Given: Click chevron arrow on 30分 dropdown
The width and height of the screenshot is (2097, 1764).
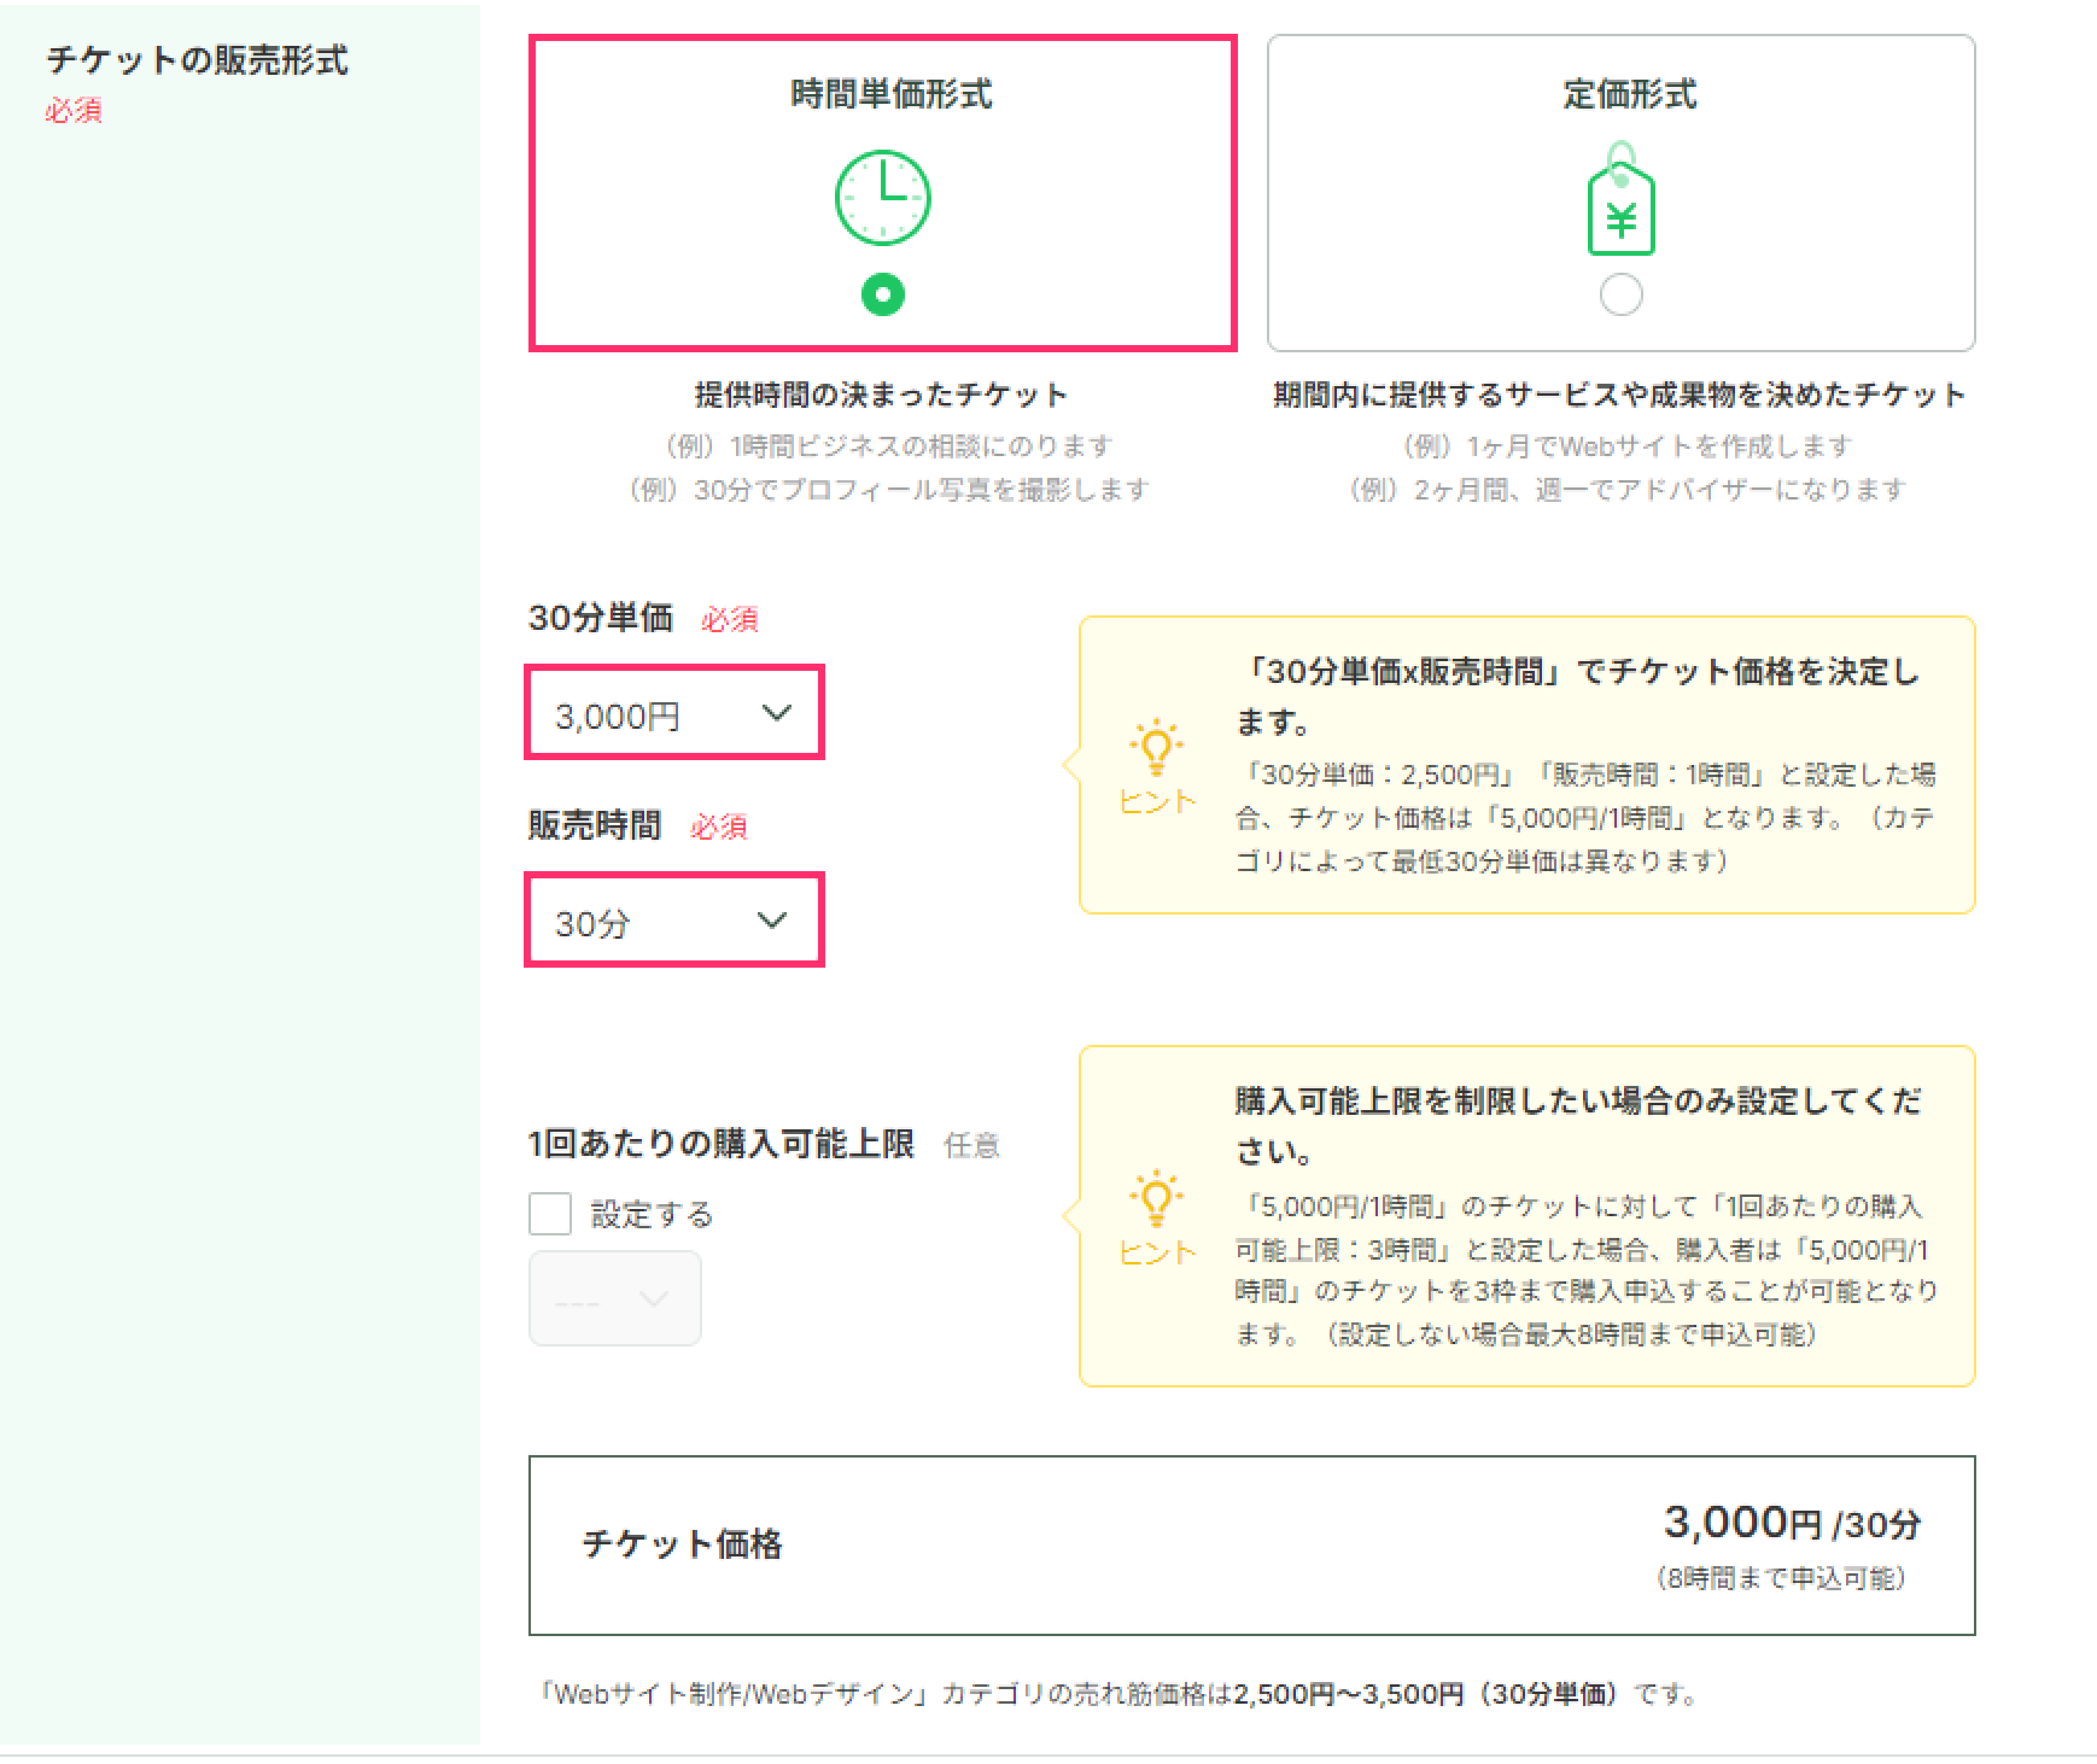Looking at the screenshot, I should [771, 920].
